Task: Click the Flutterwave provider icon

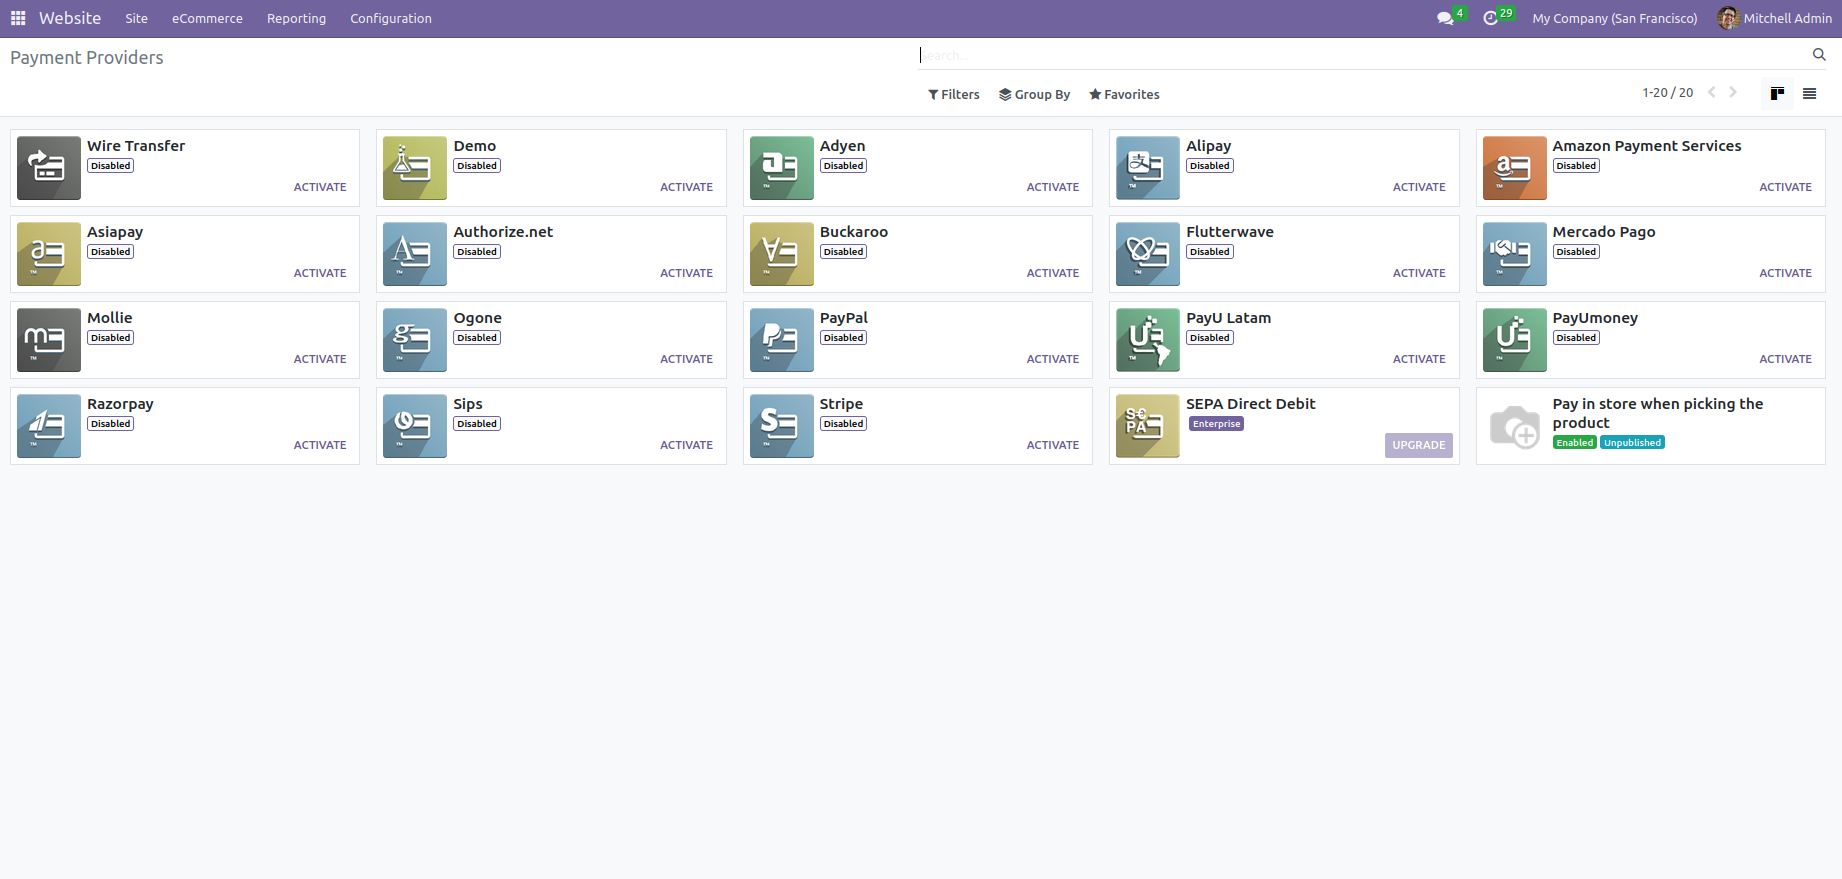Action: point(1148,254)
